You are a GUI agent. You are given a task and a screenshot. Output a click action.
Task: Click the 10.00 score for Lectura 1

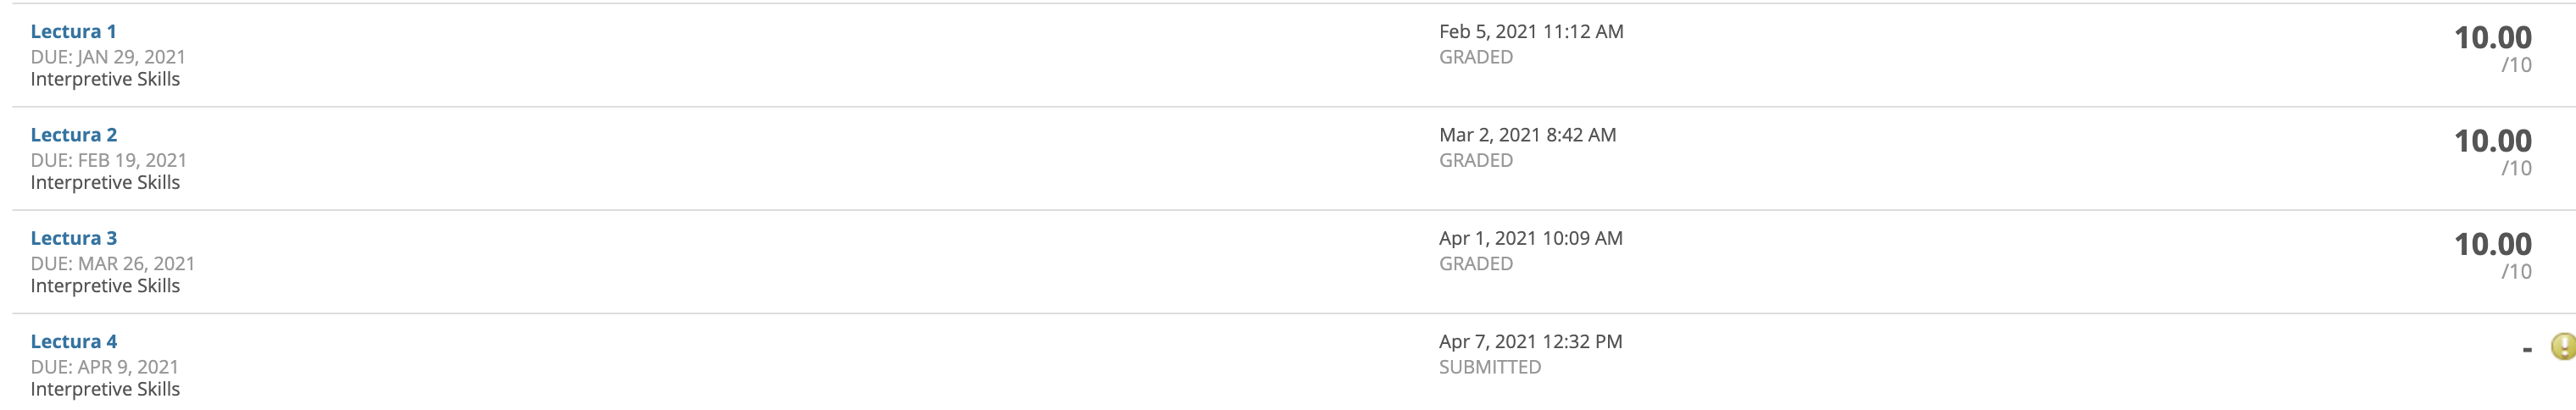[x=2492, y=38]
